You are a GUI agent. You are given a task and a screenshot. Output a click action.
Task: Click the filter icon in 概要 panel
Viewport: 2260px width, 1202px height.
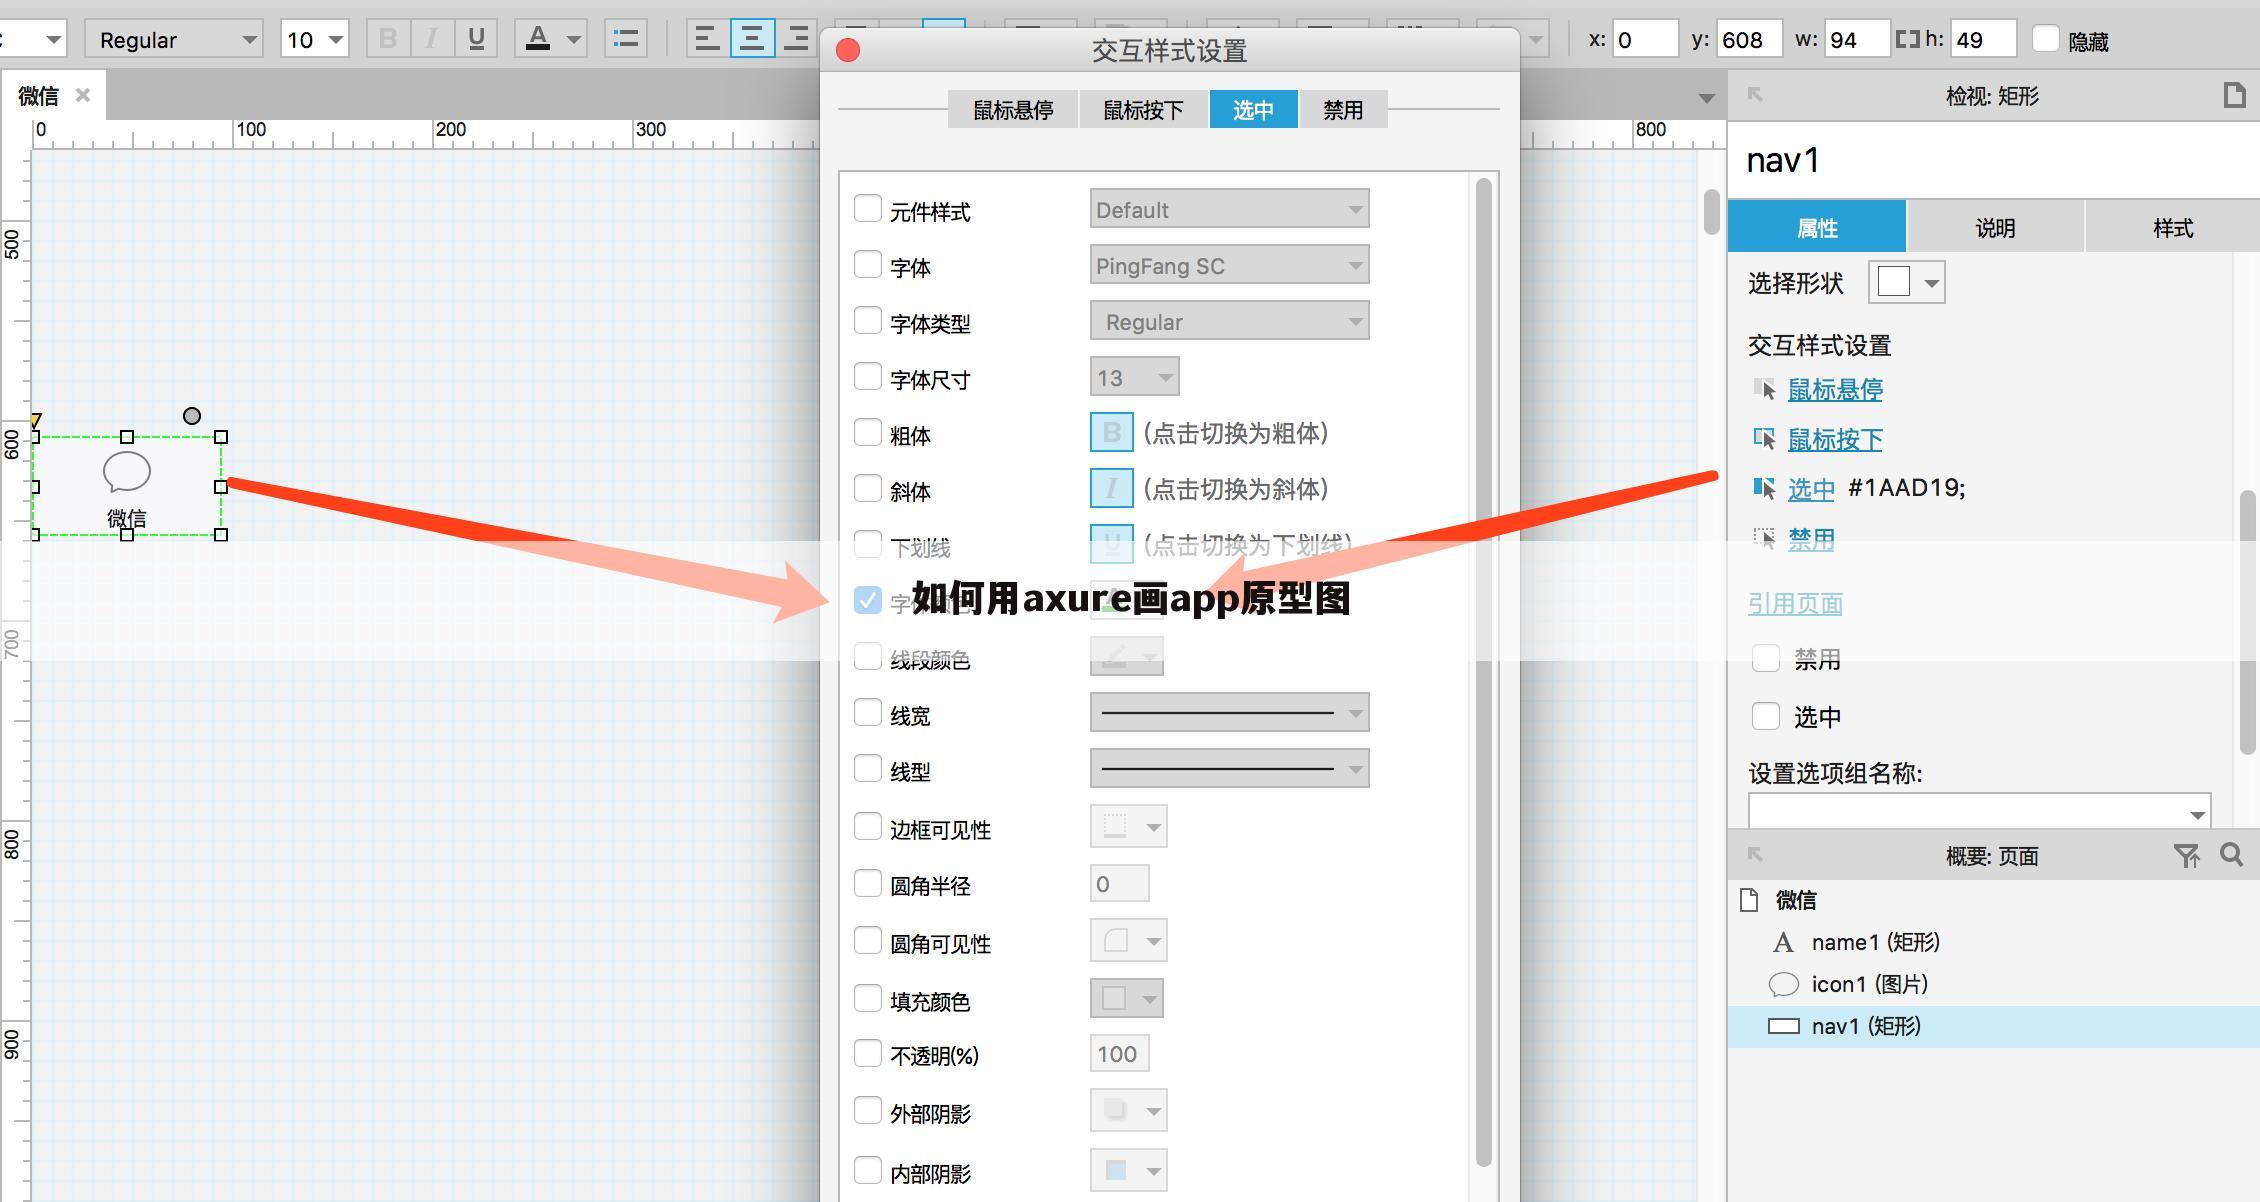pyautogui.click(x=2186, y=855)
